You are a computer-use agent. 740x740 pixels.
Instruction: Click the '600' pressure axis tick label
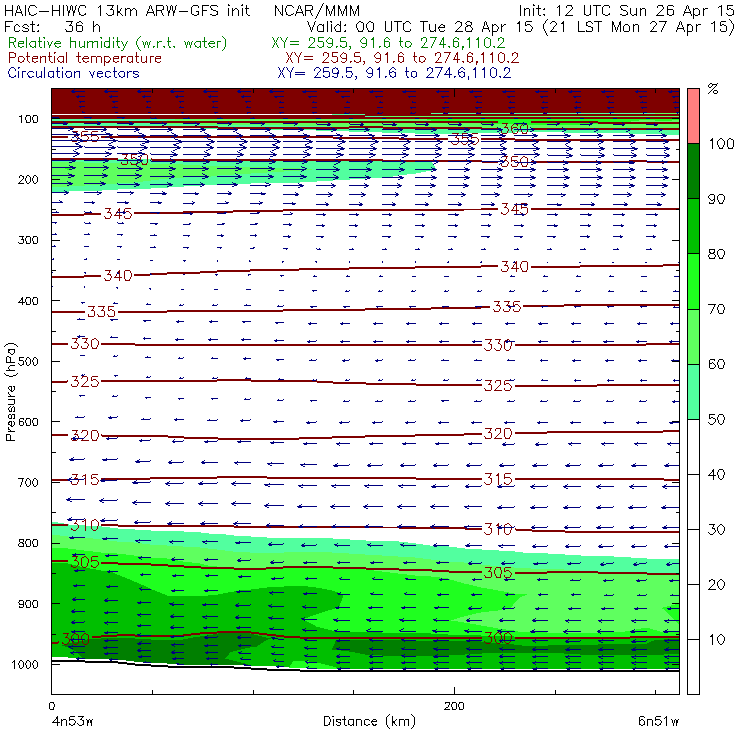(x=28, y=421)
